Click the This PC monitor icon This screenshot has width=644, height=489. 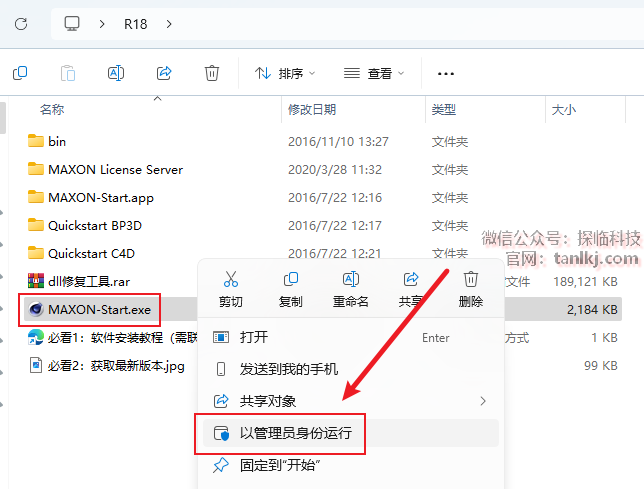point(72,24)
